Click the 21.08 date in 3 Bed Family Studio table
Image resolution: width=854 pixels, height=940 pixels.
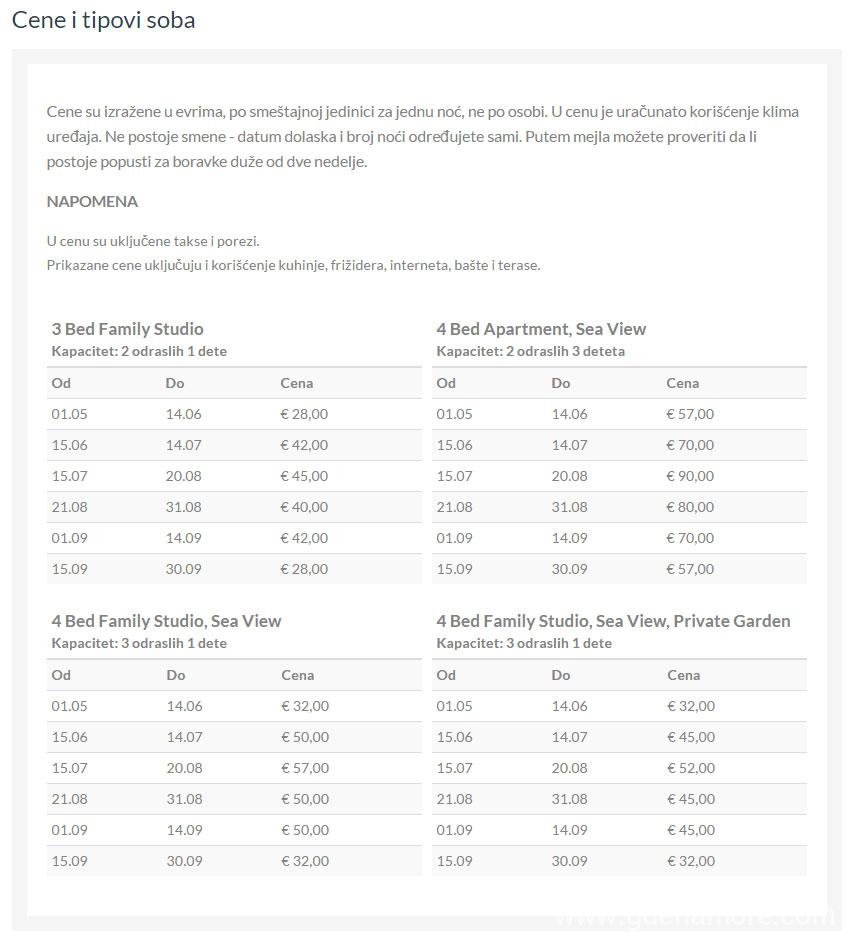[x=69, y=507]
